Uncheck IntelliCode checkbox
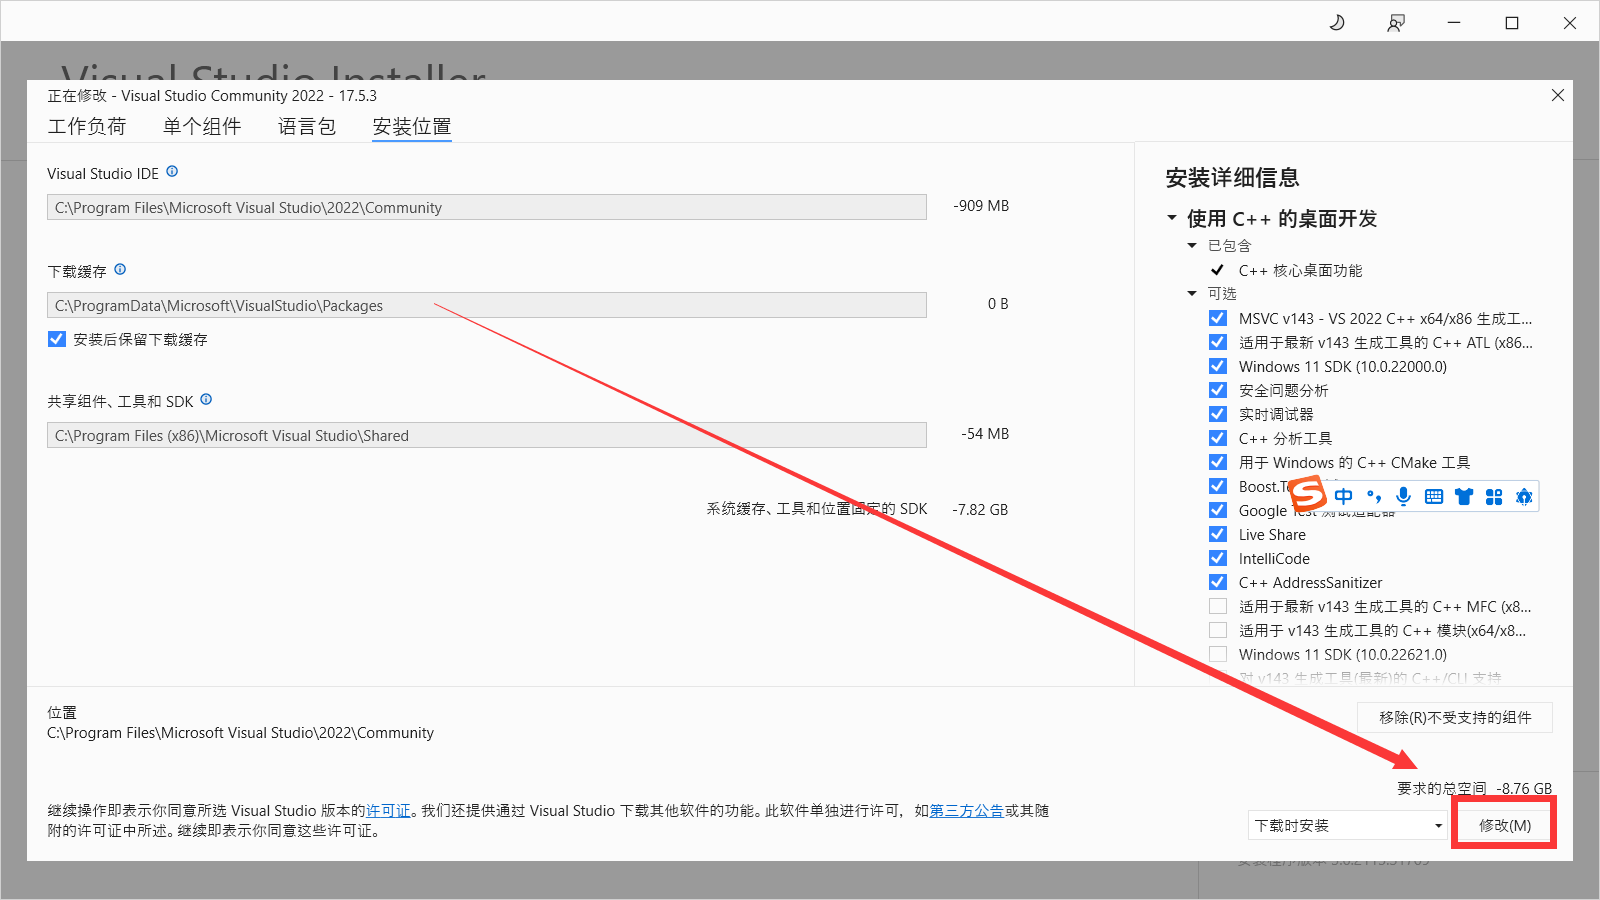 click(x=1218, y=558)
